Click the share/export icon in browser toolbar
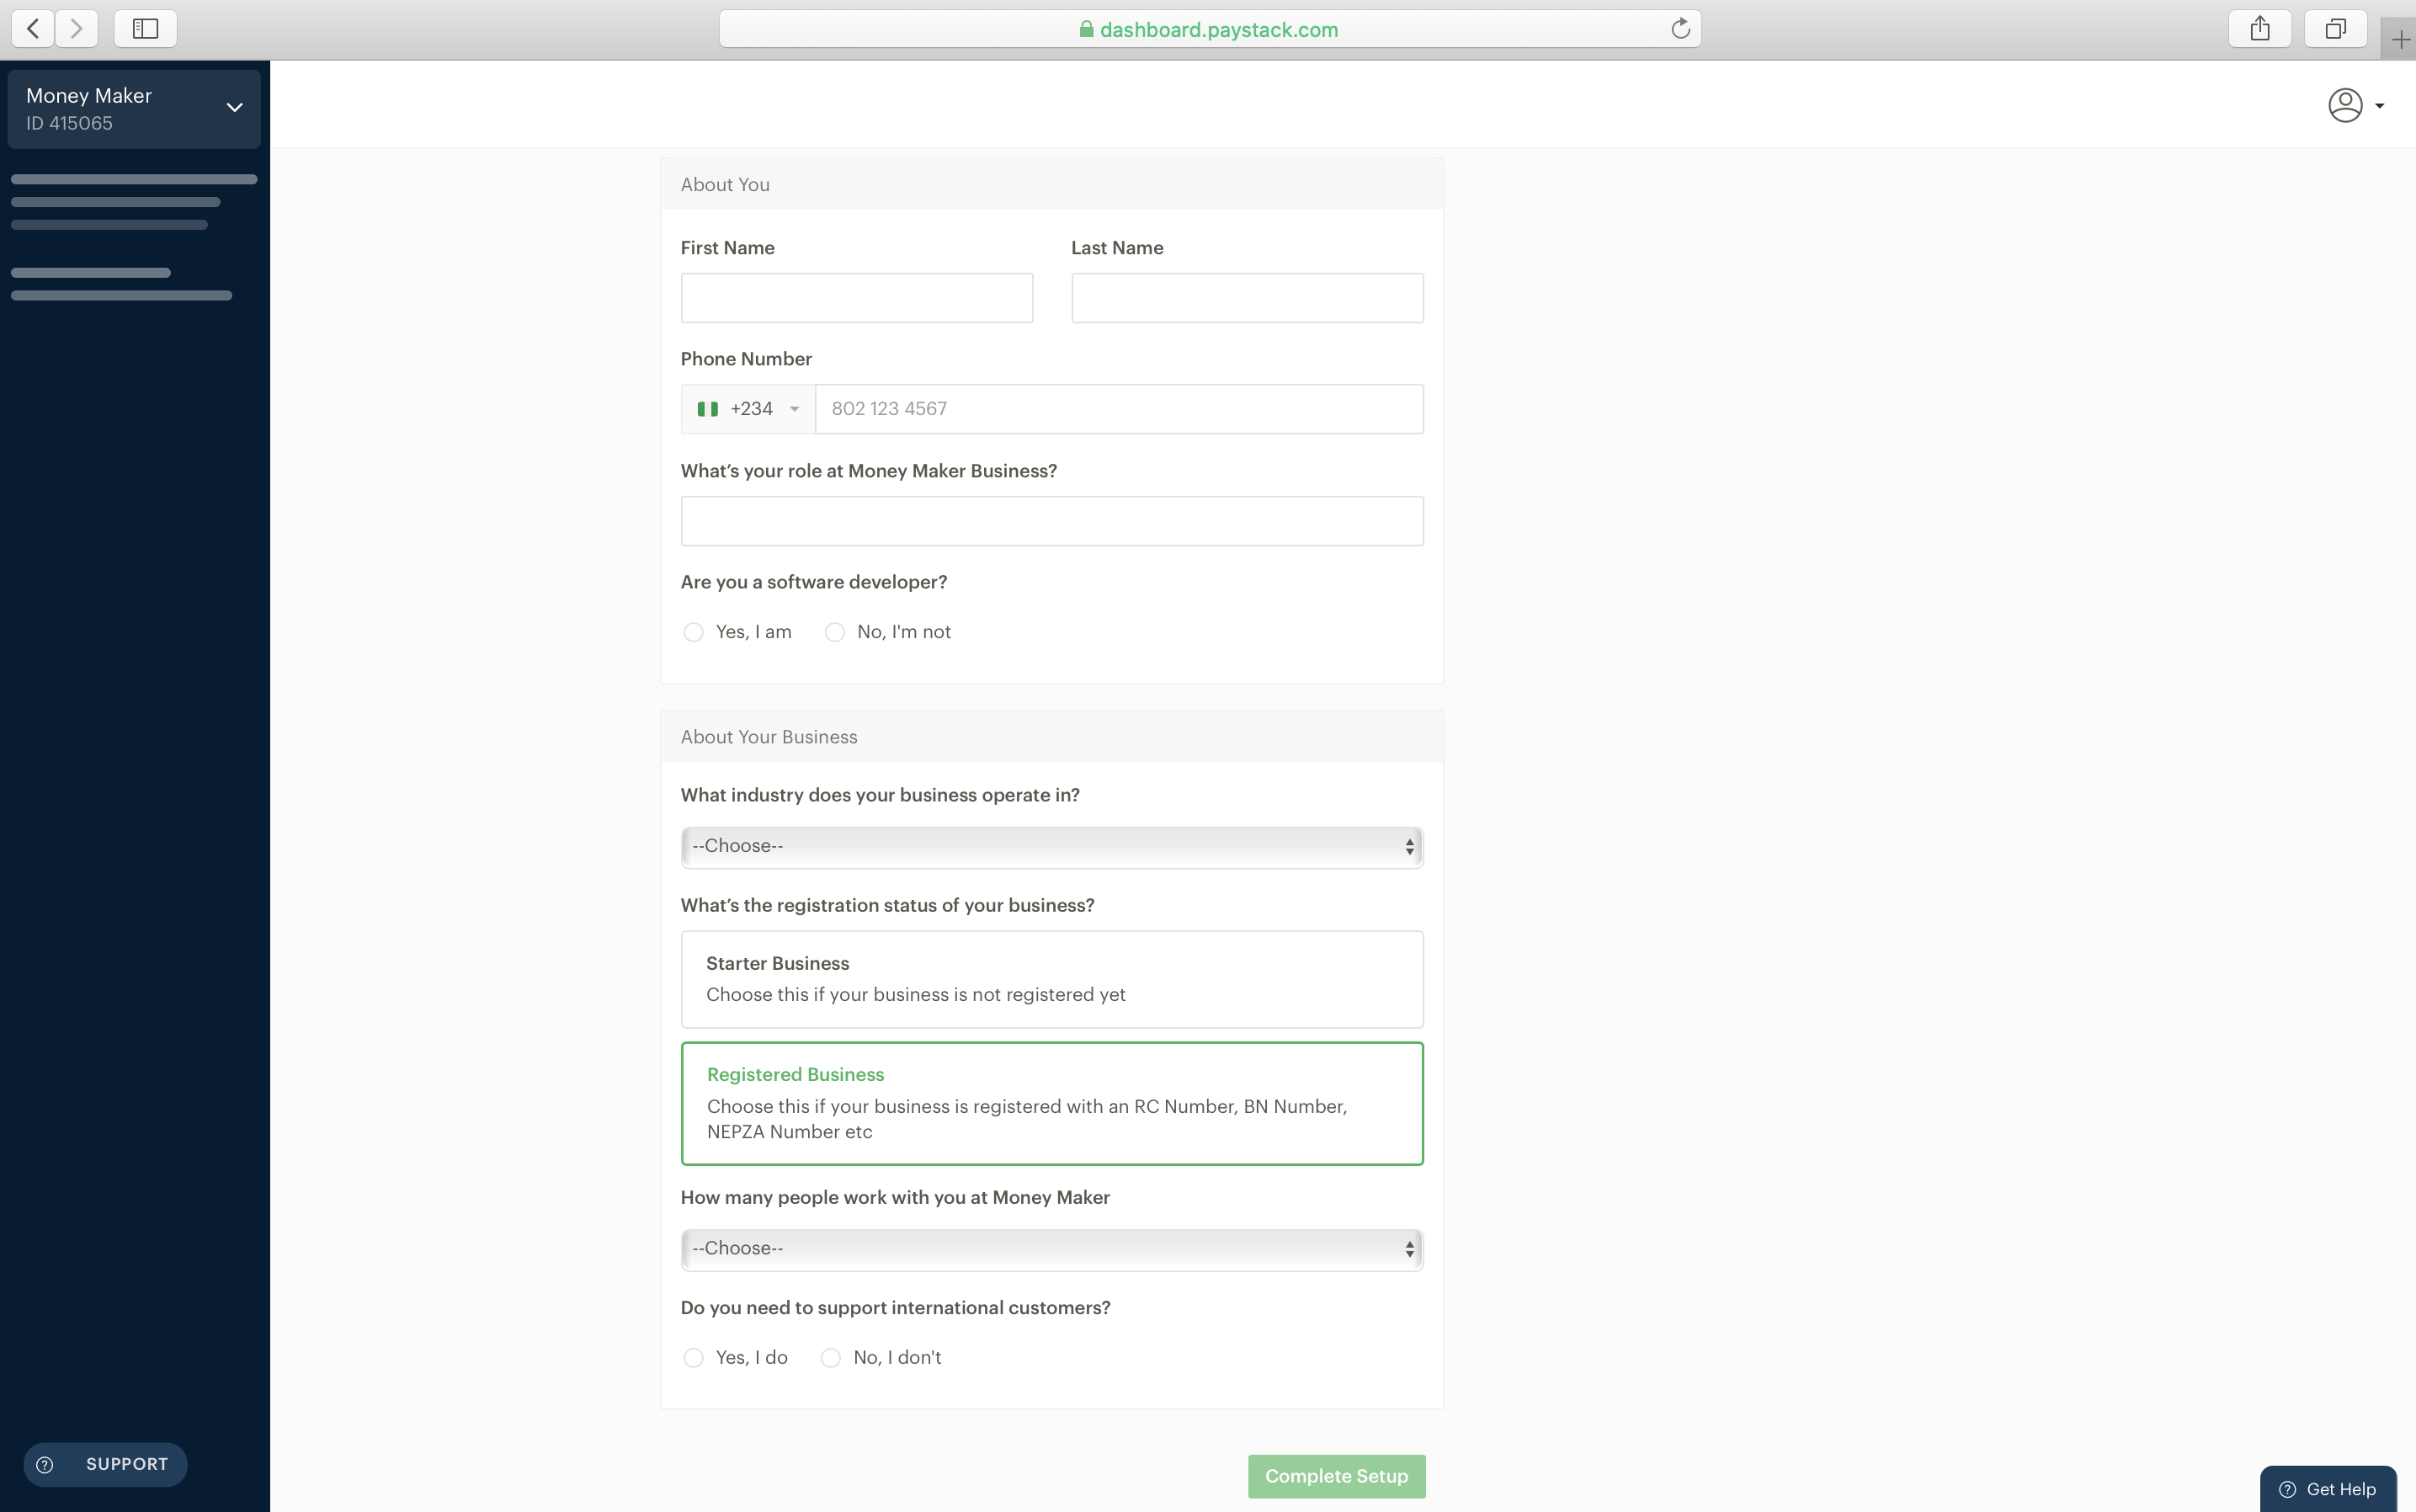 pyautogui.click(x=2259, y=28)
